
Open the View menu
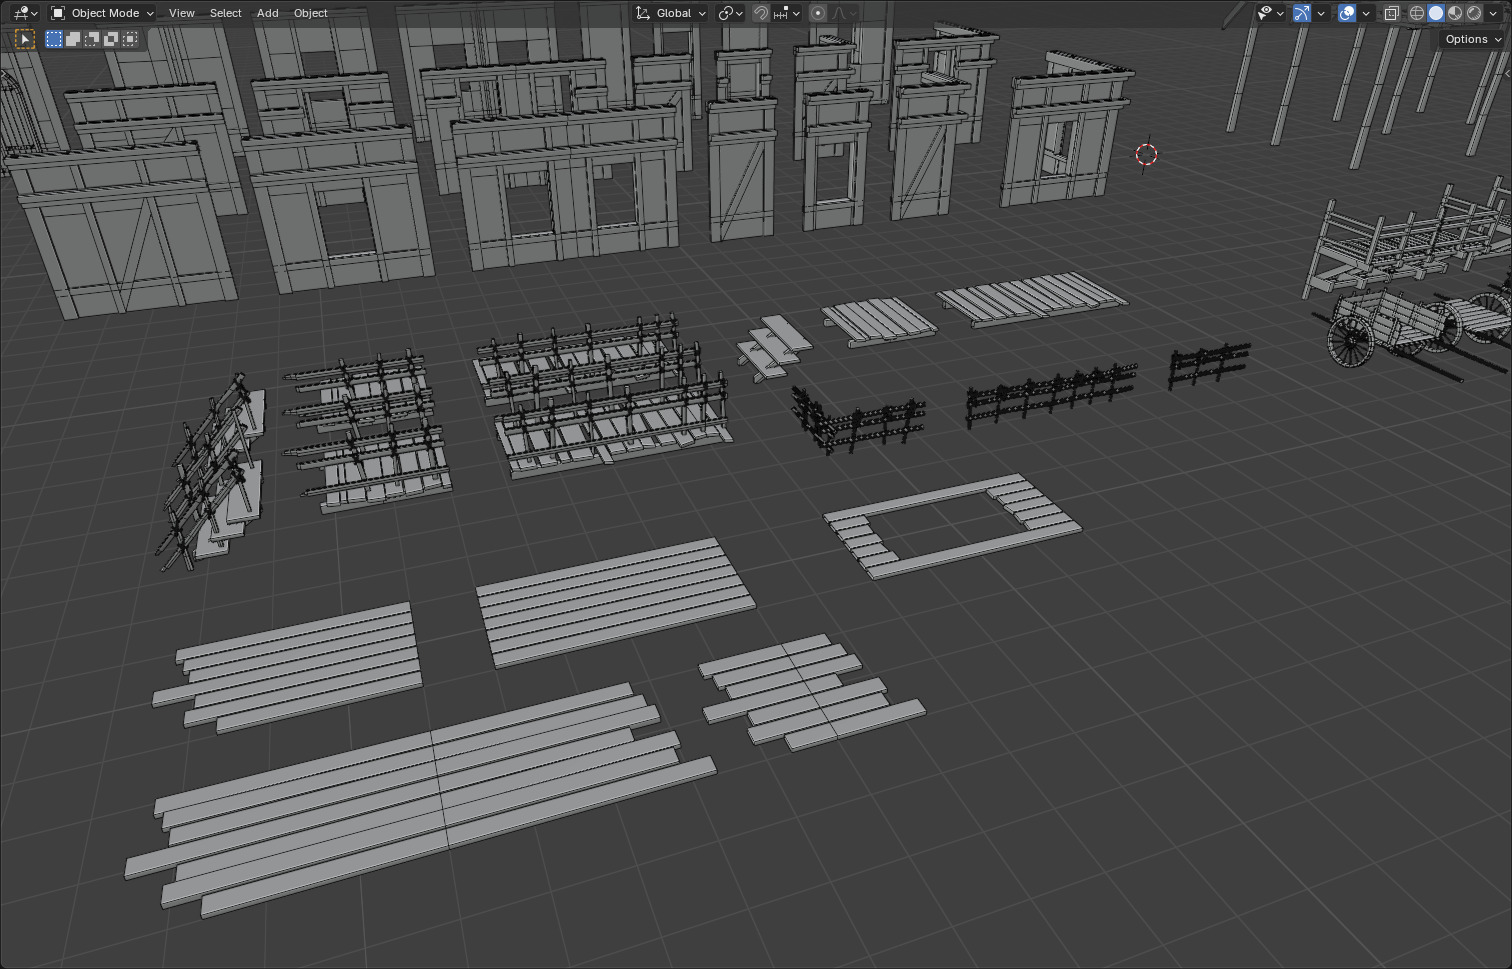click(182, 13)
